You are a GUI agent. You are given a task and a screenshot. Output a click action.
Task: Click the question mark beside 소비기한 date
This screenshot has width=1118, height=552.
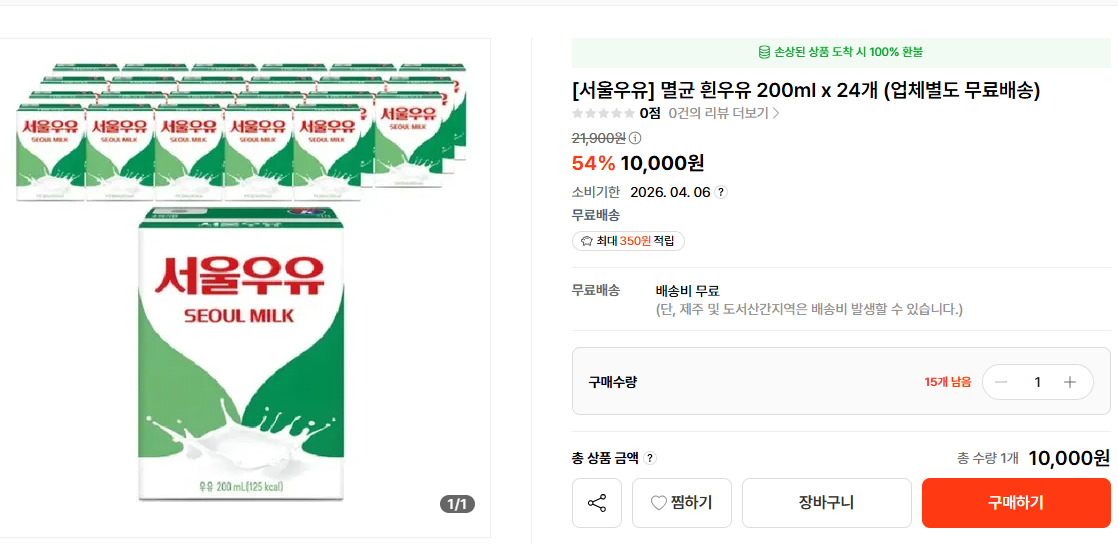coord(721,192)
